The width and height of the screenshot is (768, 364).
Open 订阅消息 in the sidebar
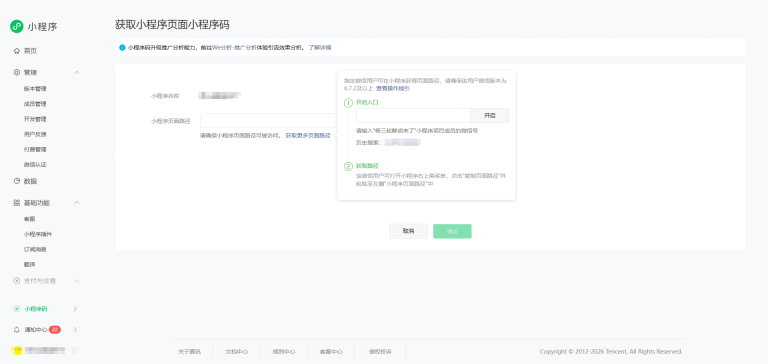click(35, 249)
